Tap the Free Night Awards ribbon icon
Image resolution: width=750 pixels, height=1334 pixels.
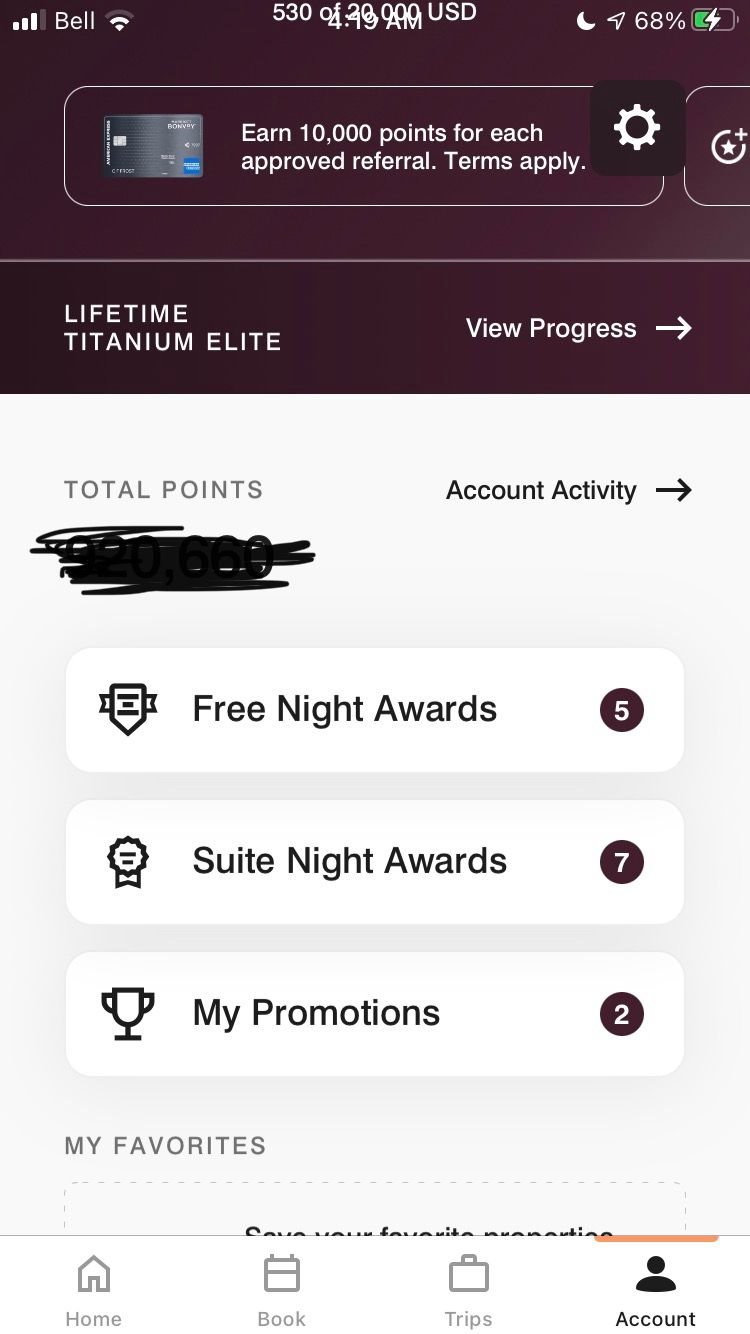click(x=128, y=710)
